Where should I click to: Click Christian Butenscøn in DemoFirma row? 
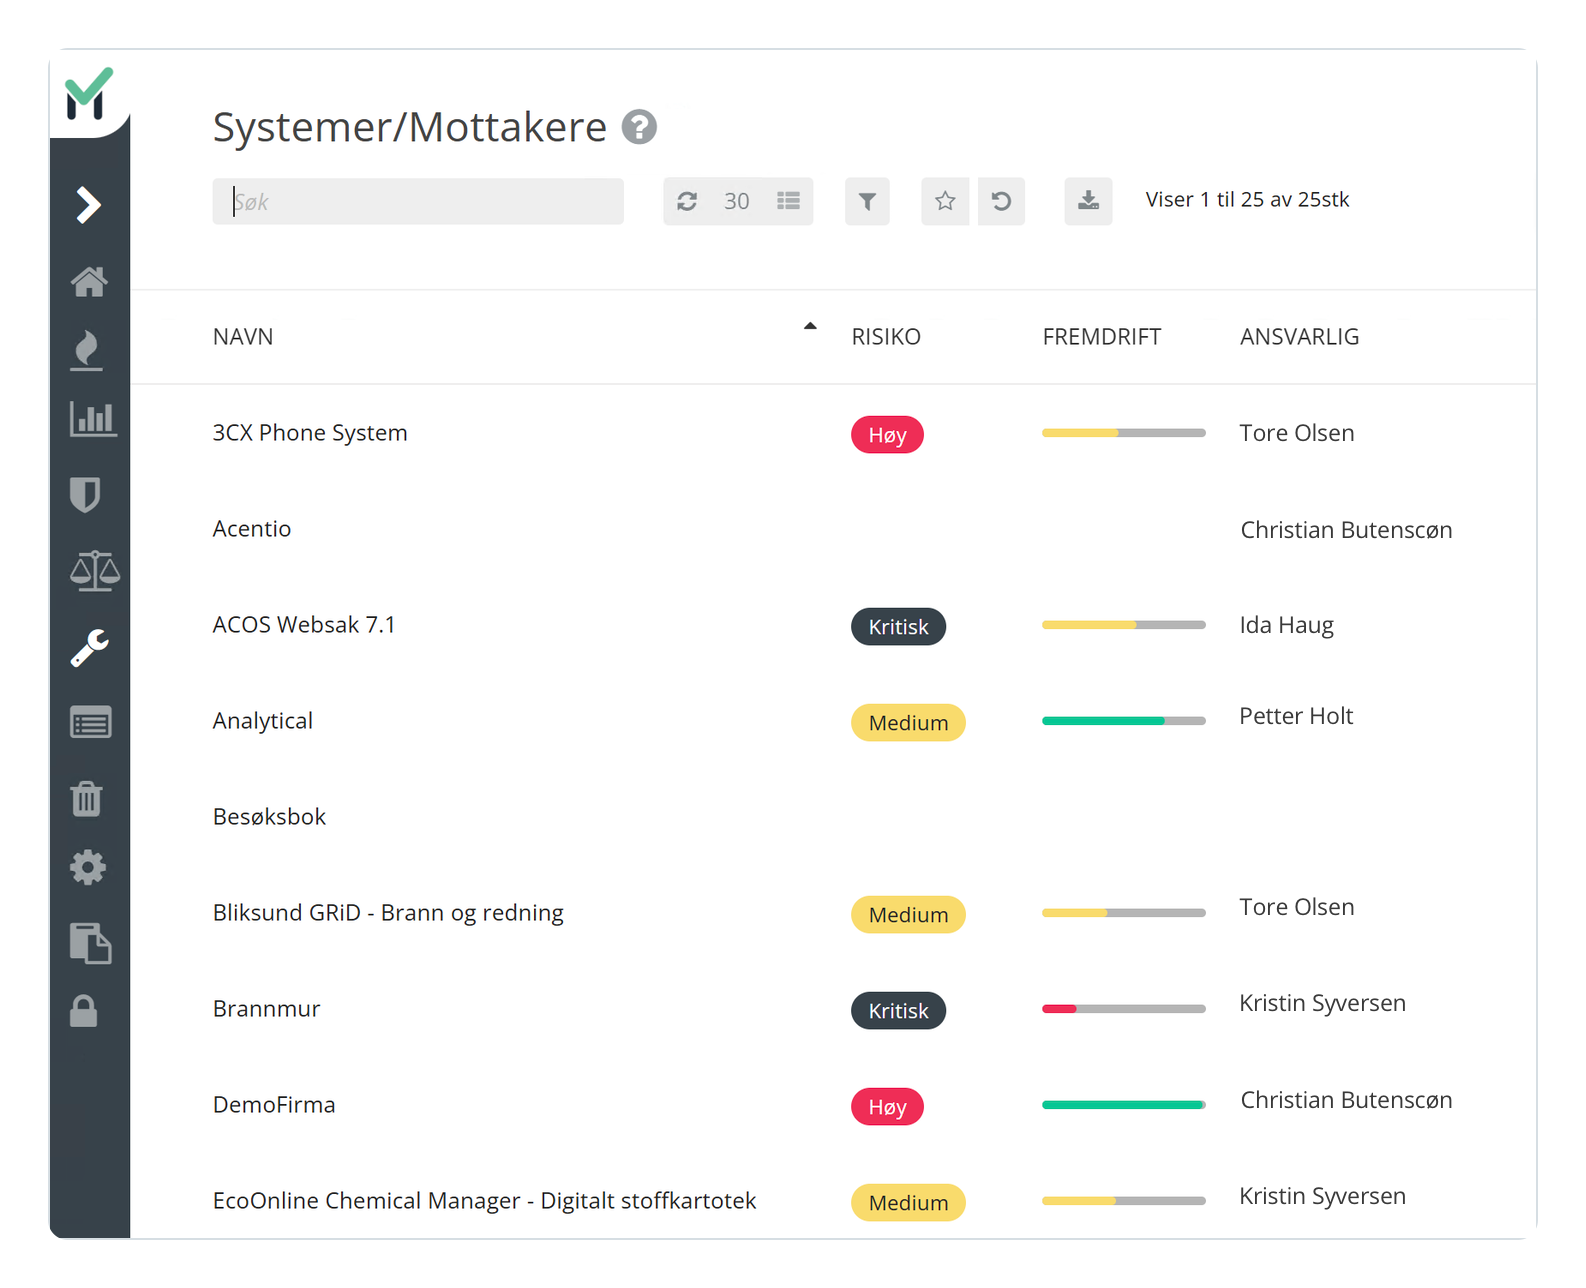1346,1100
